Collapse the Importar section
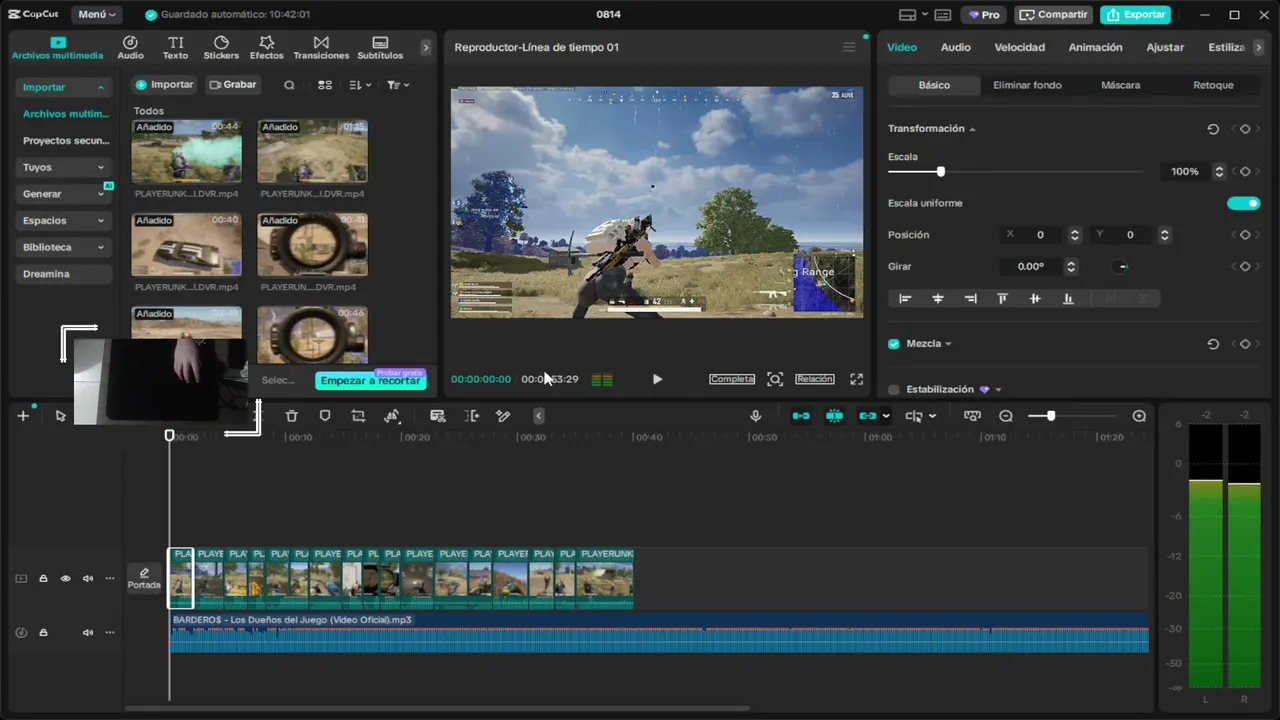This screenshot has height=720, width=1280. point(63,87)
